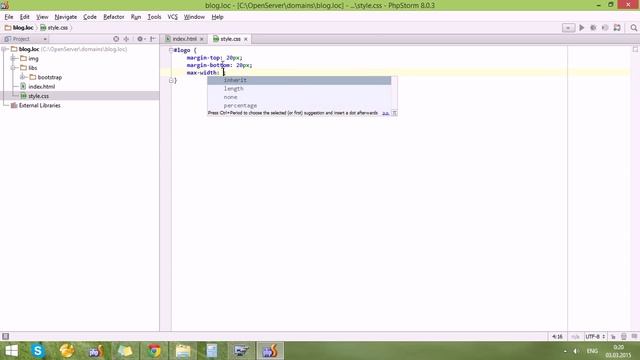
Task: Collapse the blog.loc root node
Action: pos(4,49)
